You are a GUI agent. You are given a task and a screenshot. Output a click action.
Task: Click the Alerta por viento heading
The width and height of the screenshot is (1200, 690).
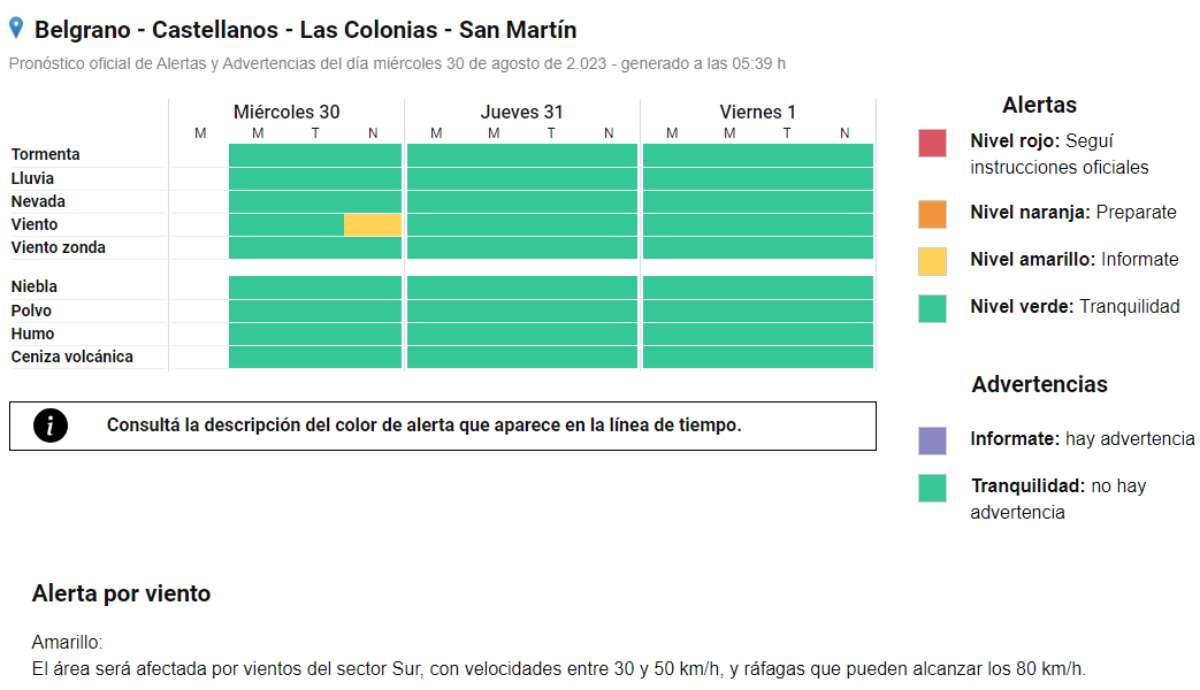pyautogui.click(x=121, y=594)
